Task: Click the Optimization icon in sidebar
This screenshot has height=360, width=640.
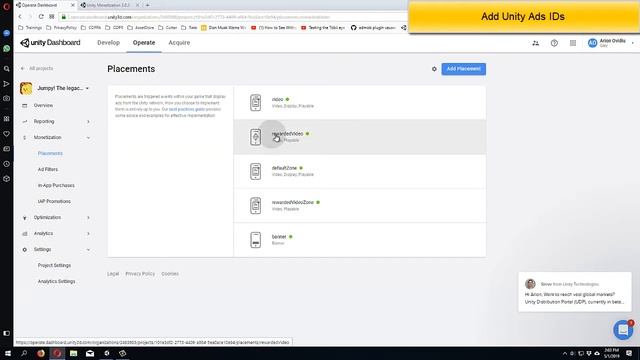Action: click(x=24, y=218)
